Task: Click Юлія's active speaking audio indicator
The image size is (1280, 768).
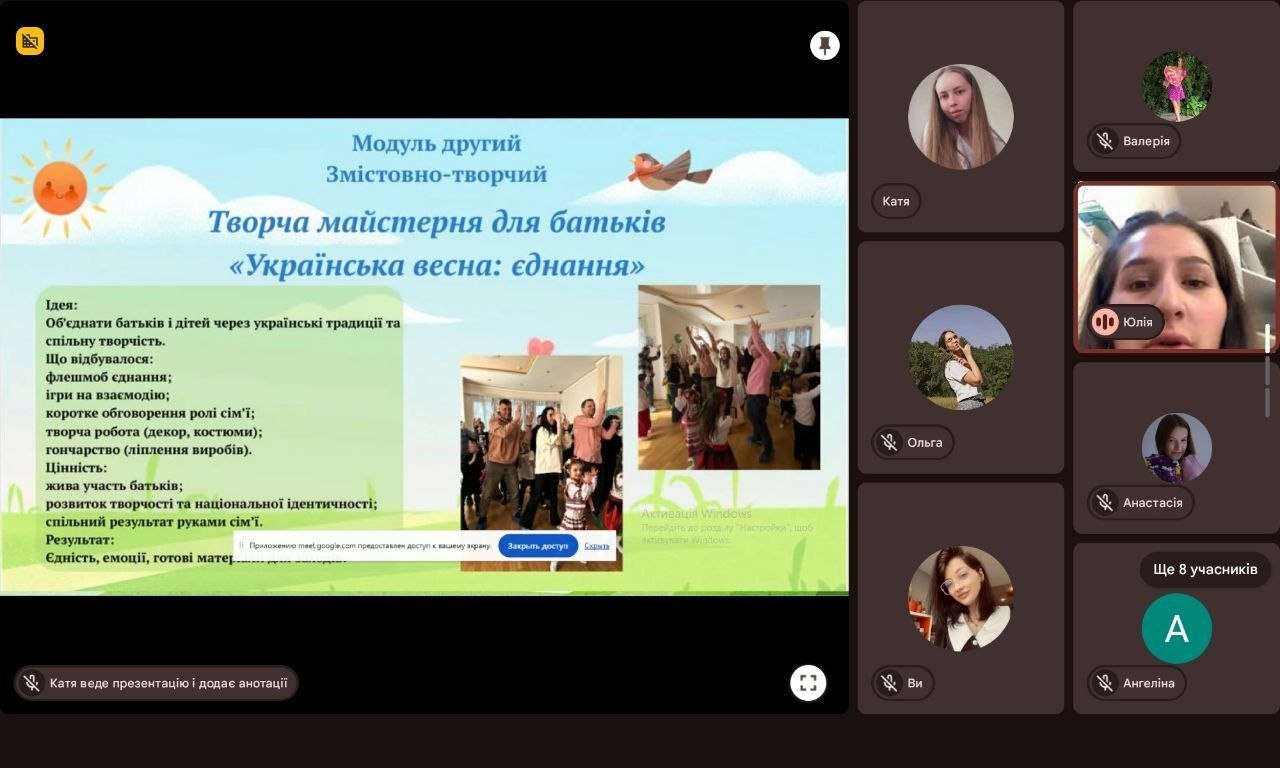Action: tap(1105, 322)
